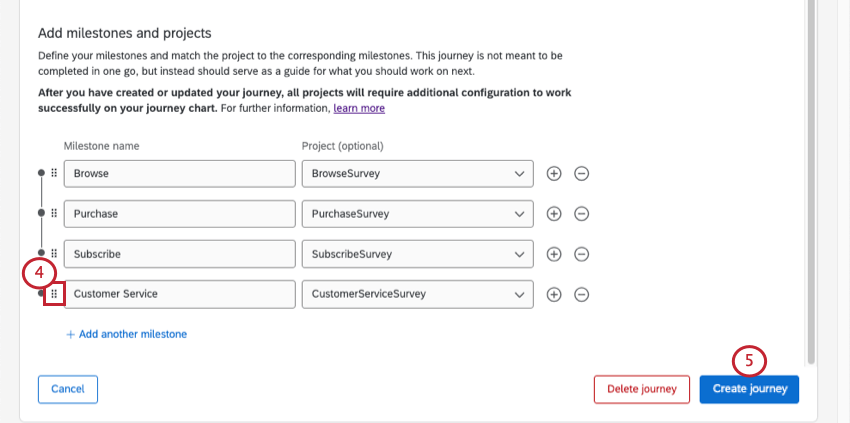Remove the Purchase milestone with minus icon
Screen dimensions: 850x423
[x=581, y=214]
